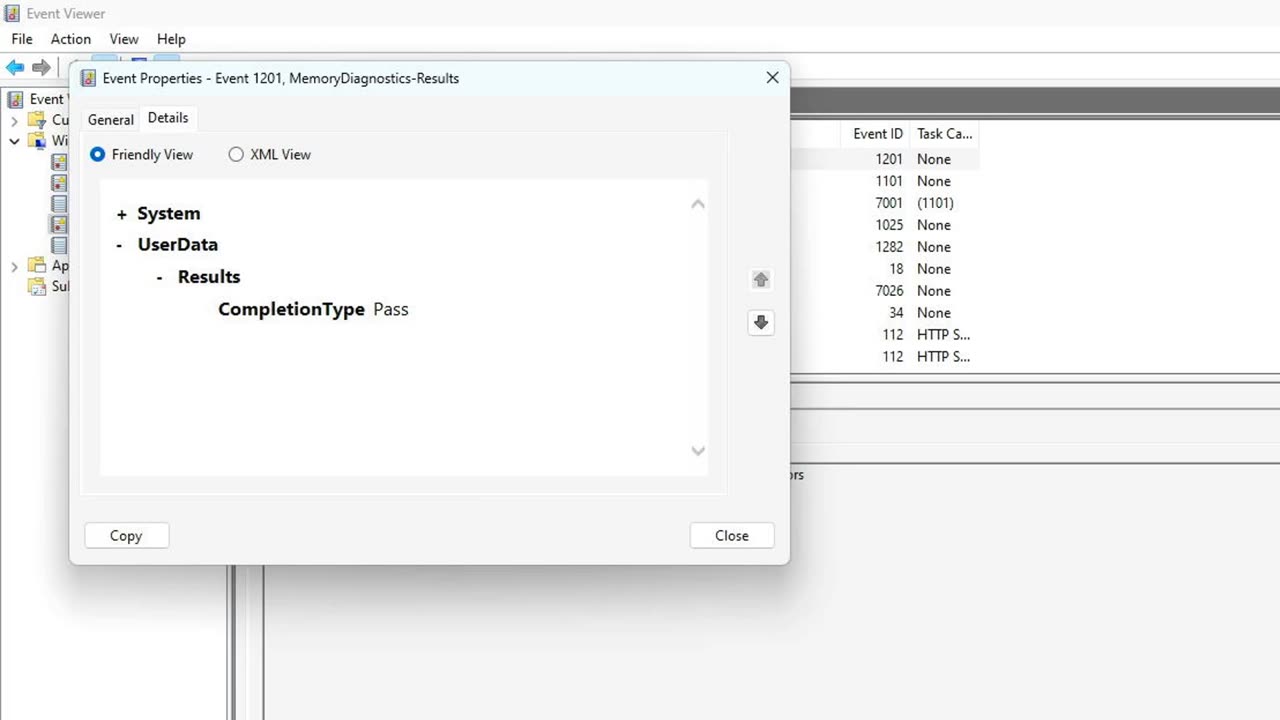Select the Windows Logs folder icon in tree
The height and width of the screenshot is (720, 1280).
coord(37,141)
